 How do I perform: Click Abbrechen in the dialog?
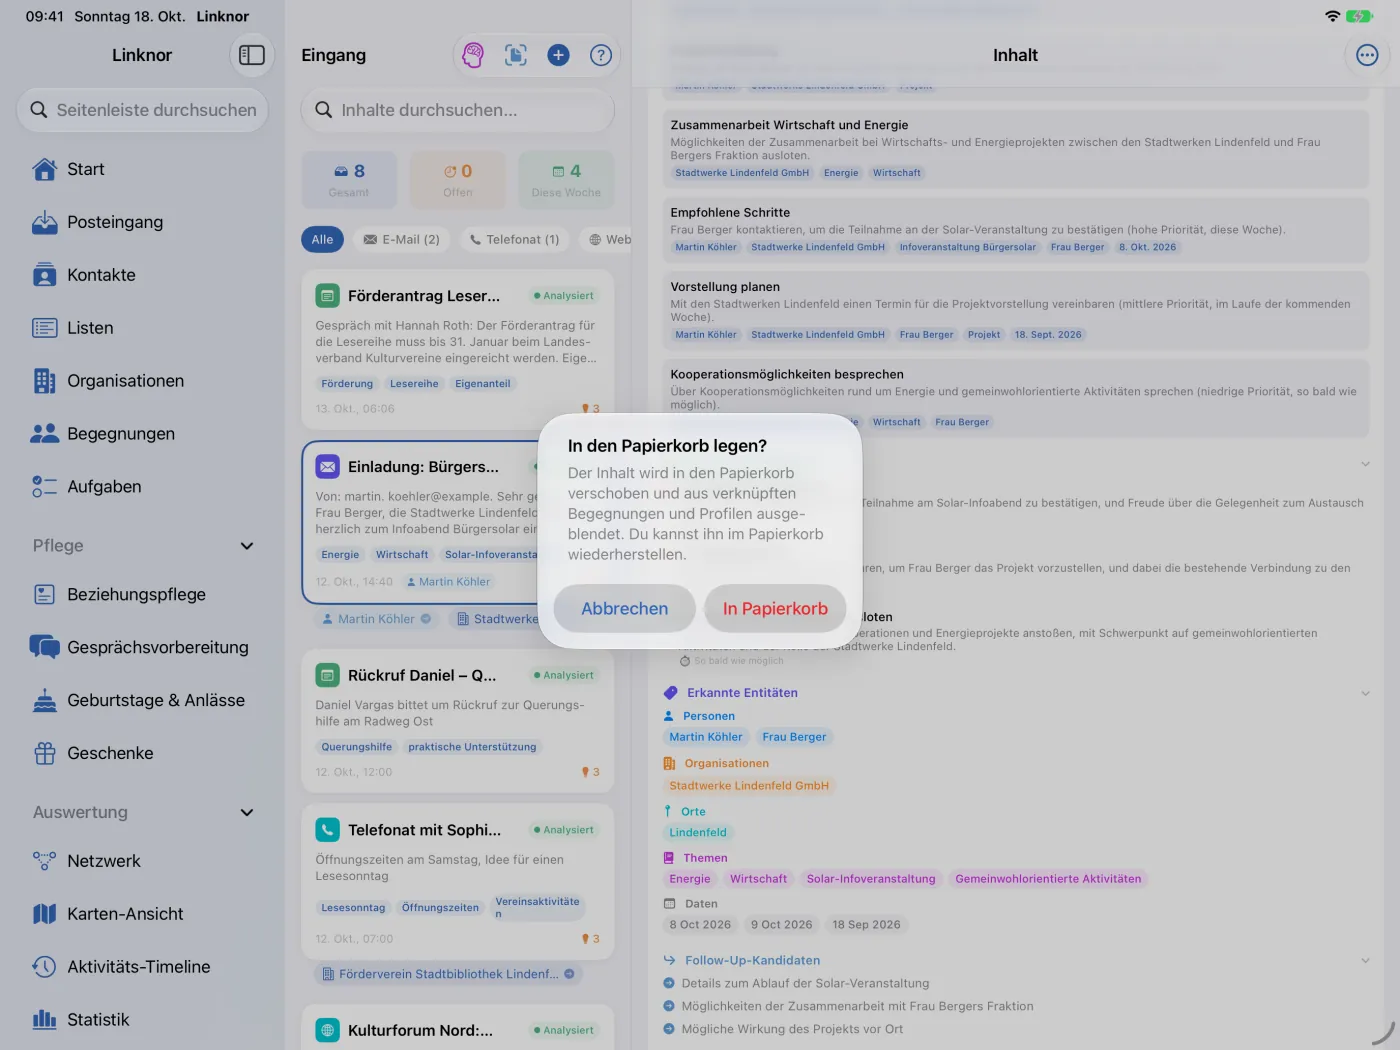point(625,609)
